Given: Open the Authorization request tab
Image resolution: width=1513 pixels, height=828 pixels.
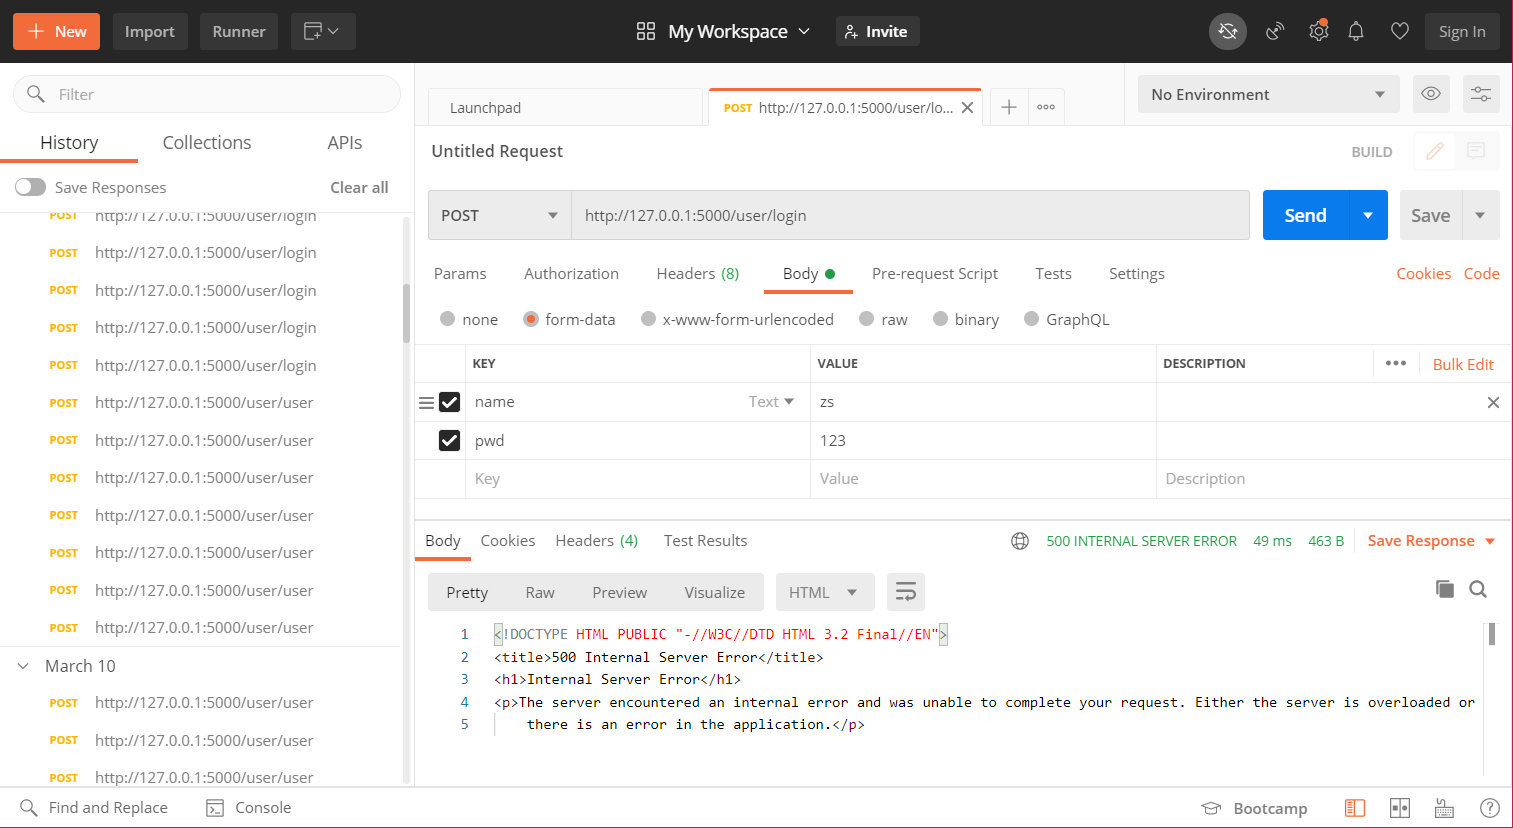Looking at the screenshot, I should [x=571, y=274].
